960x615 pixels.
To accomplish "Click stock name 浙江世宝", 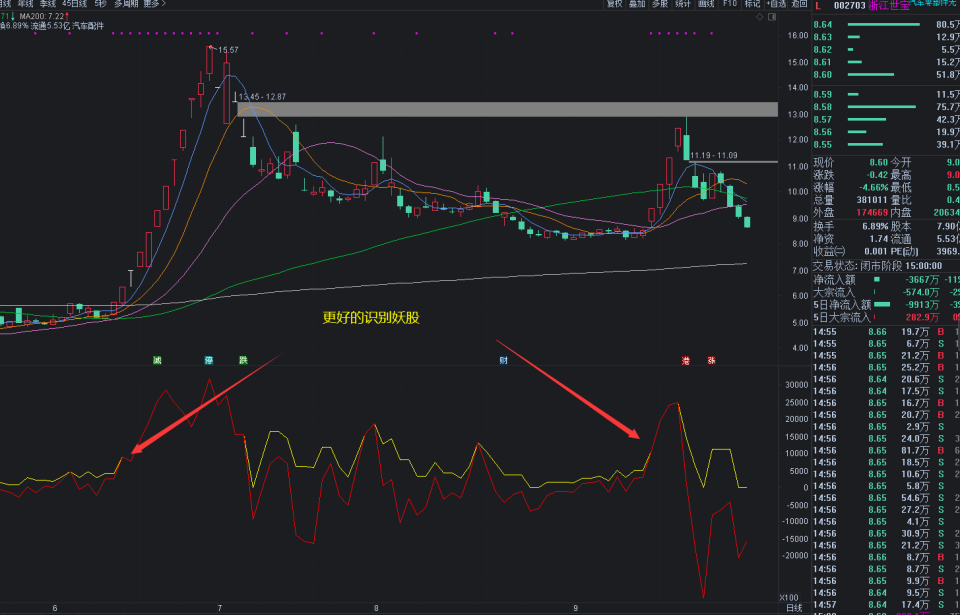I will coord(889,6).
